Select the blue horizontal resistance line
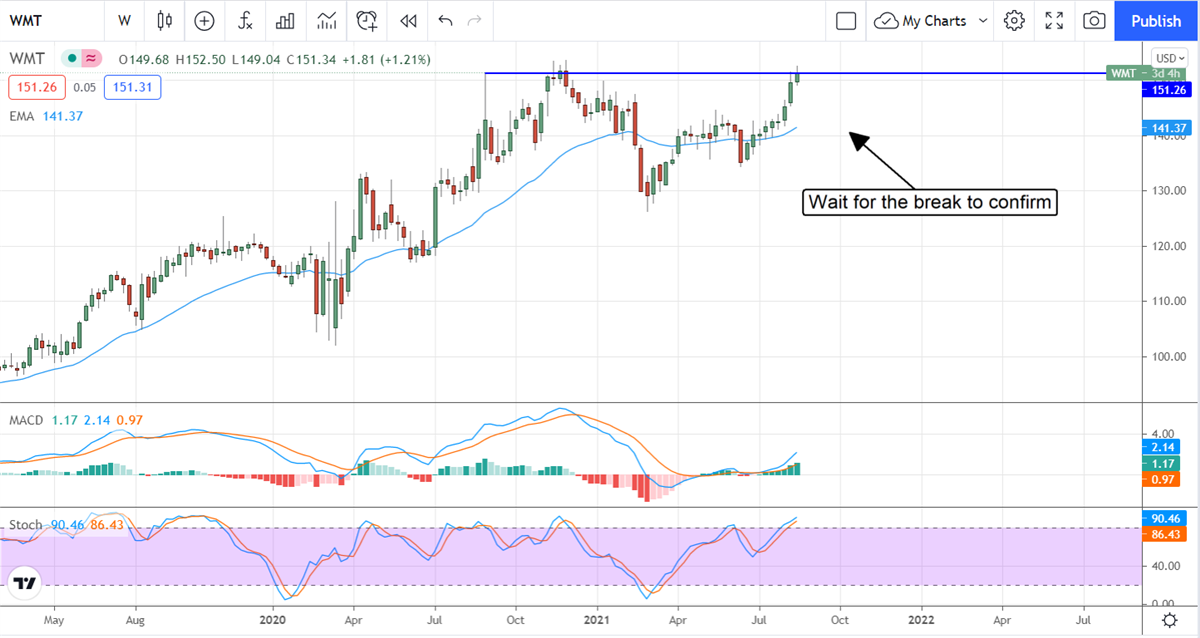The width and height of the screenshot is (1200, 638). [x=795, y=73]
